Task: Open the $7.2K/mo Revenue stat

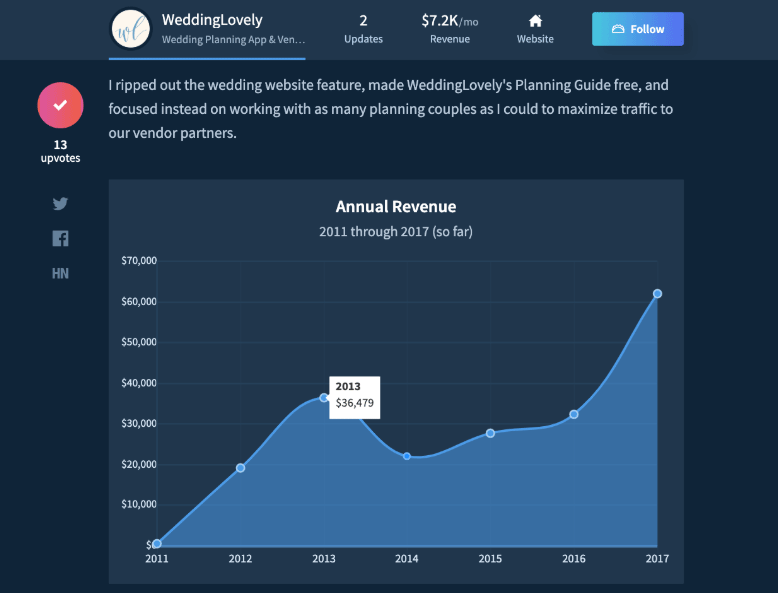Action: pyautogui.click(x=450, y=29)
